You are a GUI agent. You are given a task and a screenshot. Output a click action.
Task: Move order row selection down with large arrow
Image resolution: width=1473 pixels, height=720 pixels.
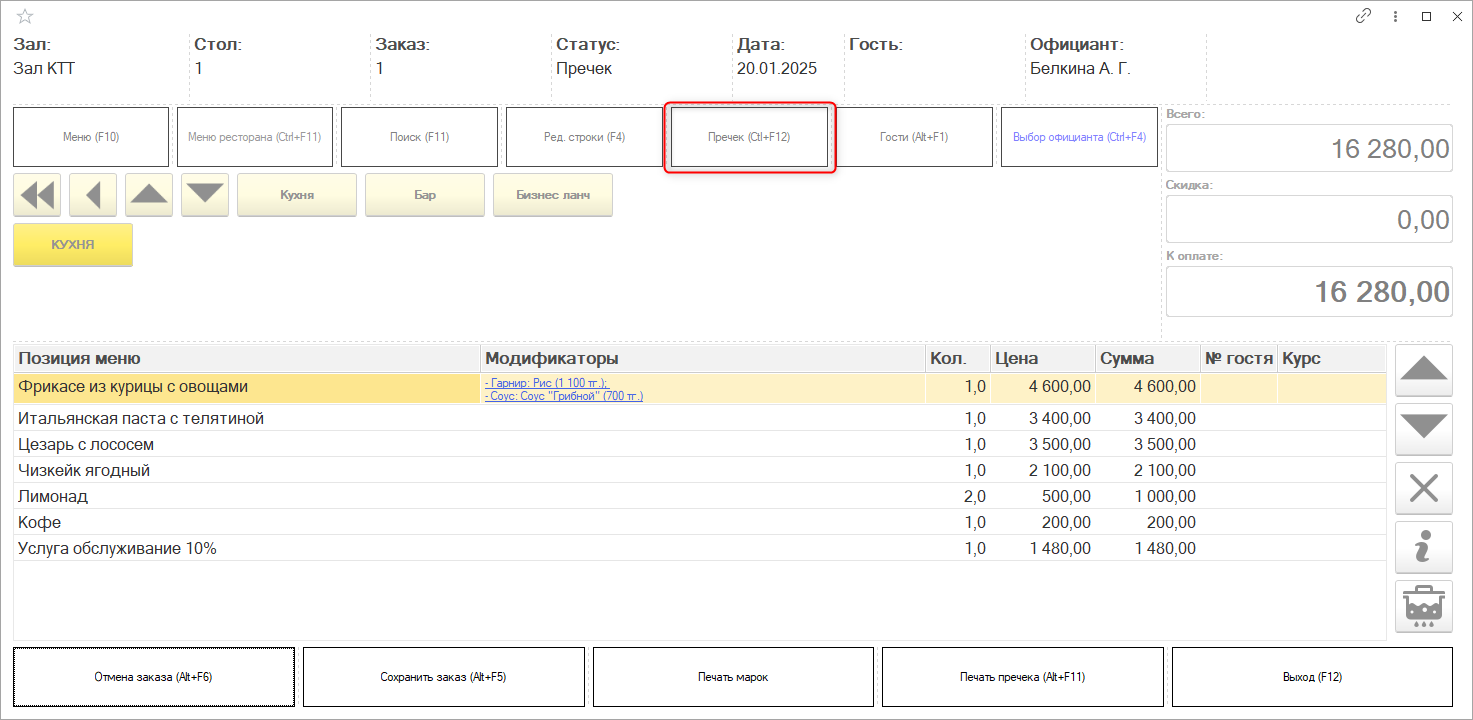pos(1423,429)
